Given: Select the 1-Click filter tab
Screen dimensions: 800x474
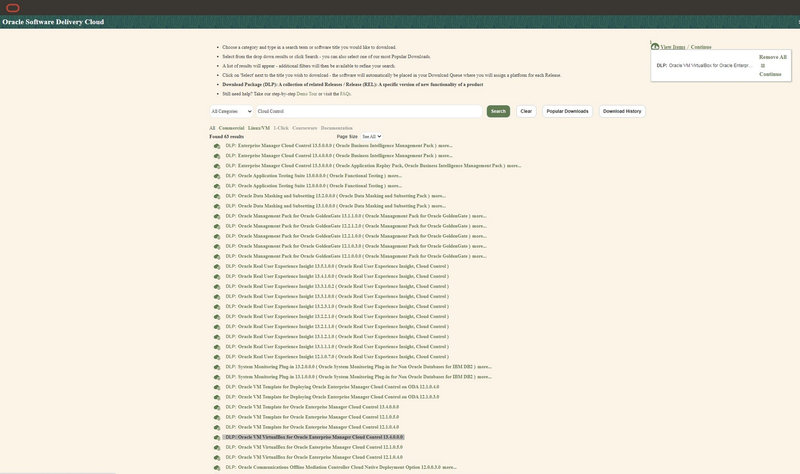Looking at the screenshot, I should (281, 128).
